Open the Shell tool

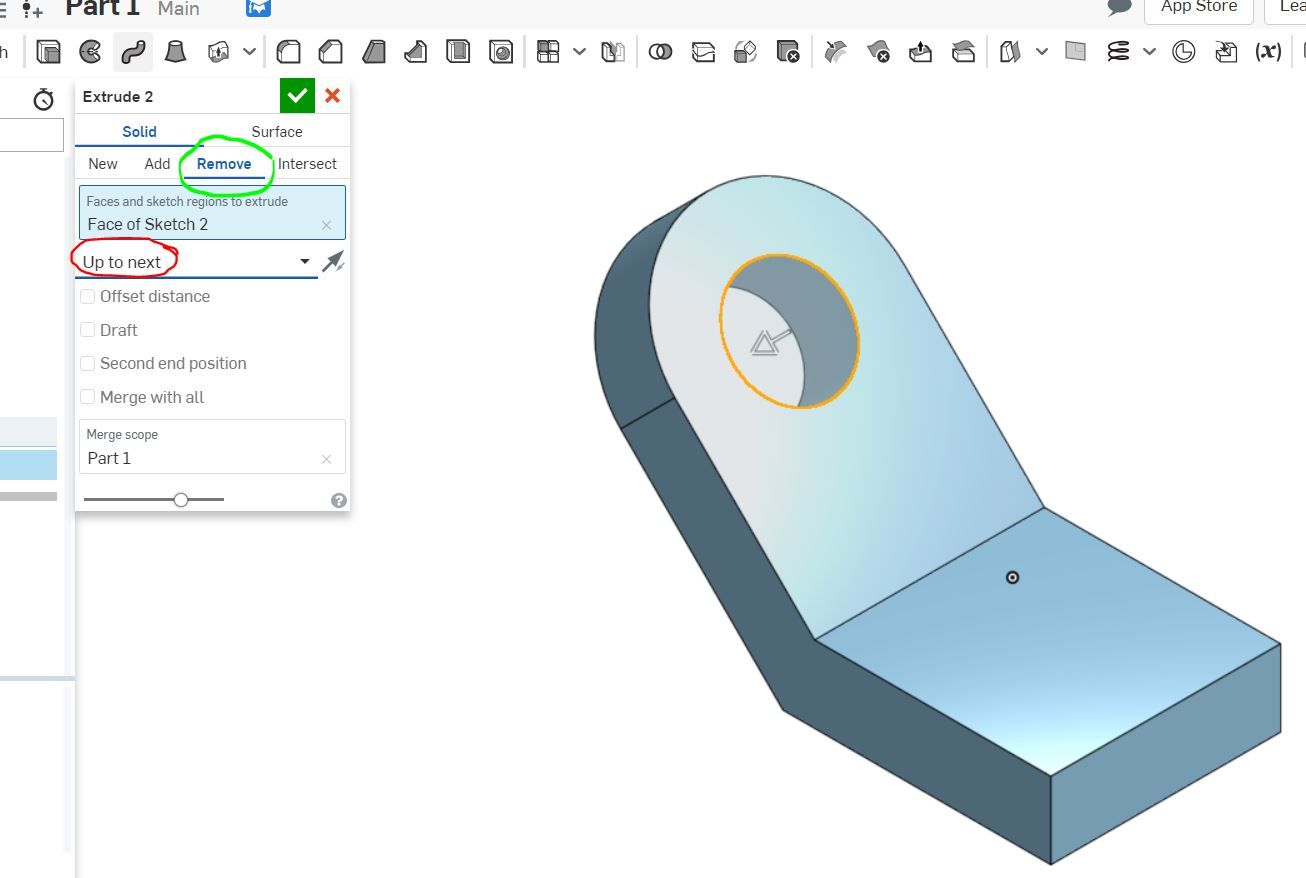pyautogui.click(x=458, y=51)
